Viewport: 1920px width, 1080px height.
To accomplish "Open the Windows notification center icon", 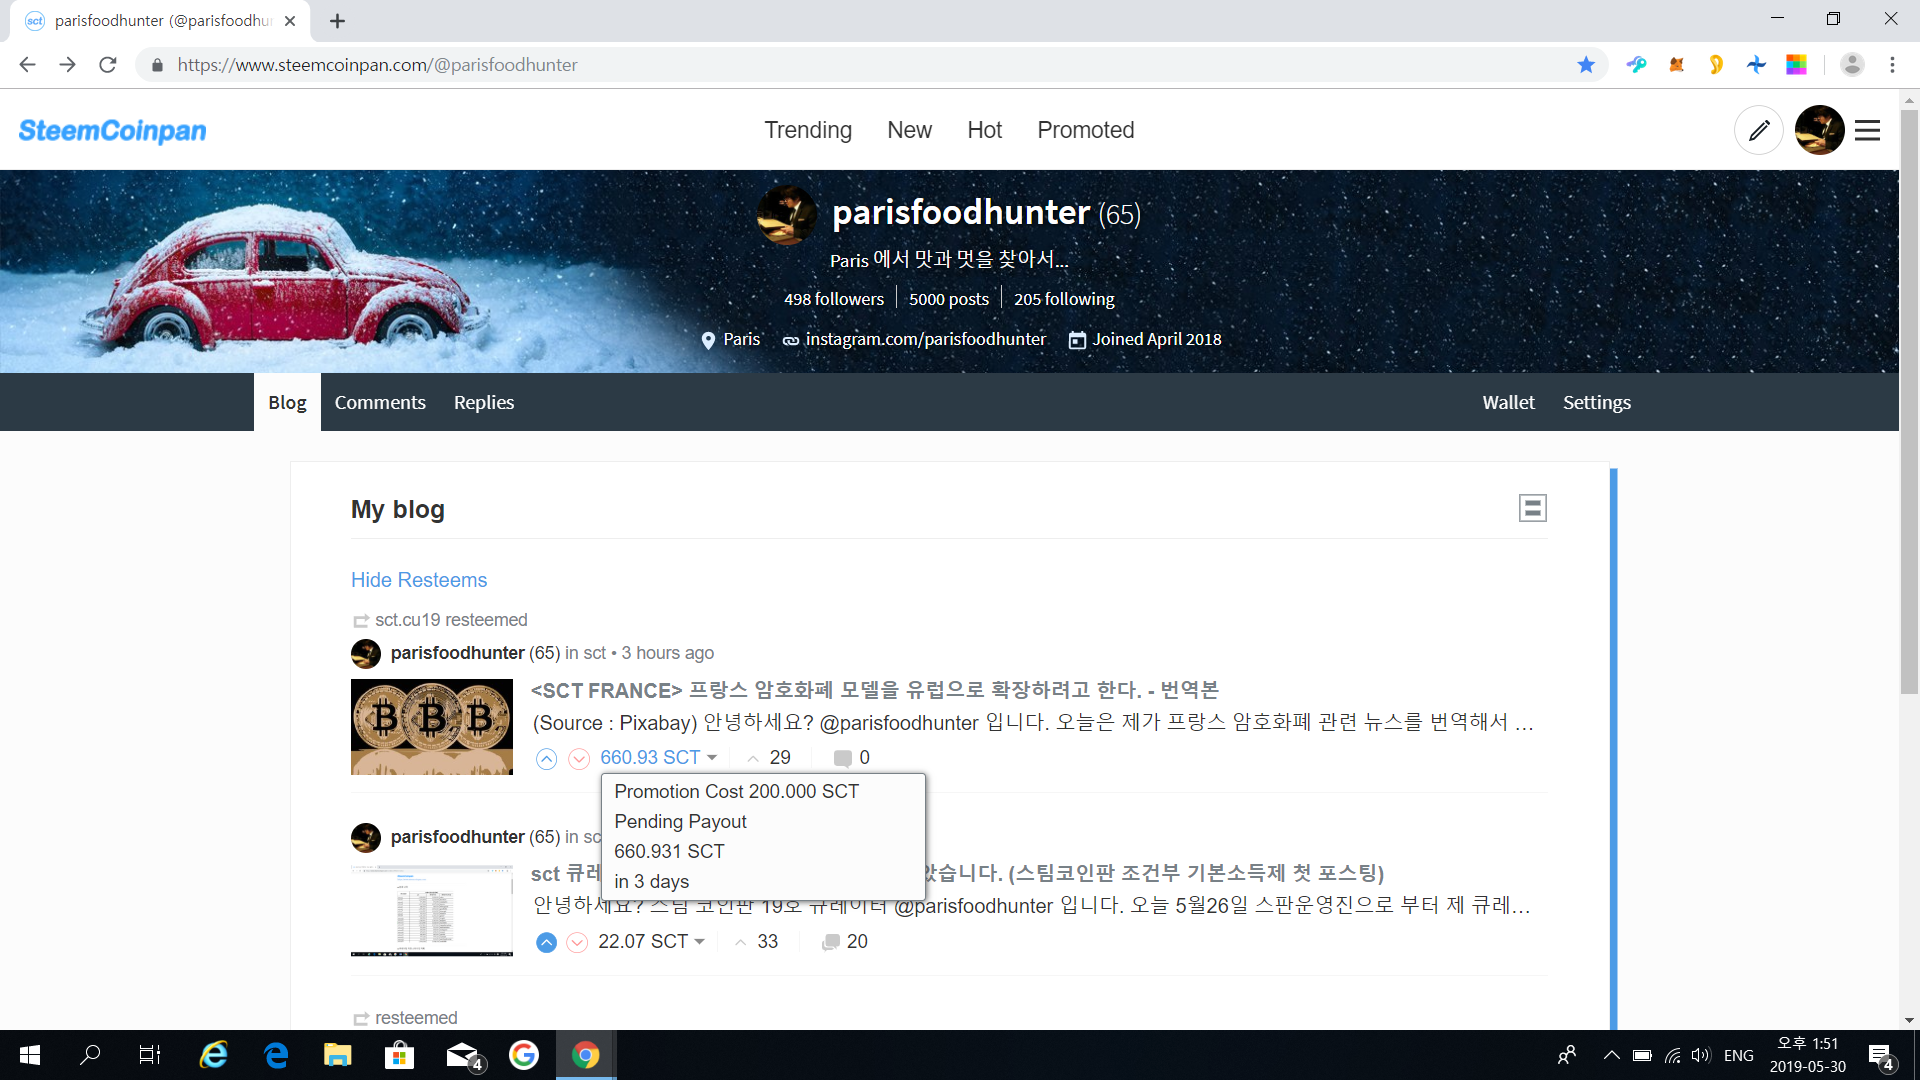I will click(x=1881, y=1055).
